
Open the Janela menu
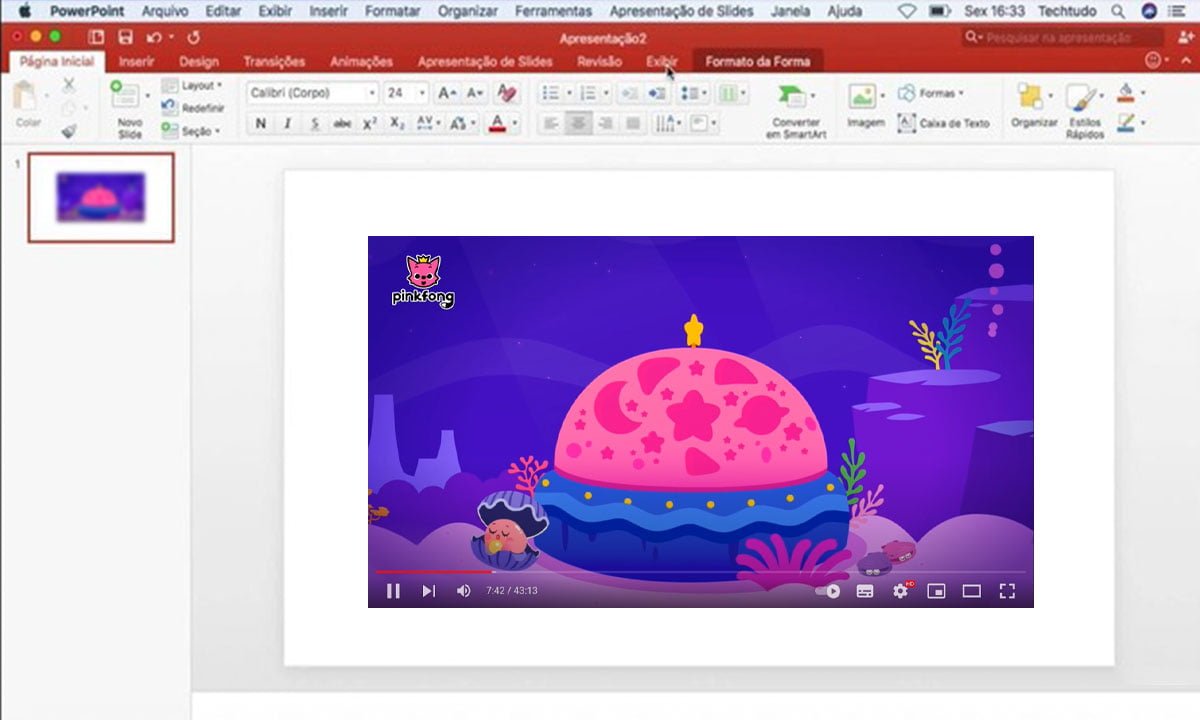[x=791, y=11]
